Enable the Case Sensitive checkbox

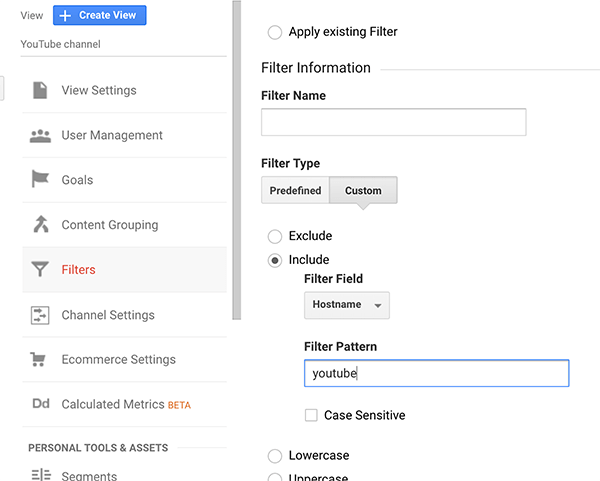(x=312, y=415)
